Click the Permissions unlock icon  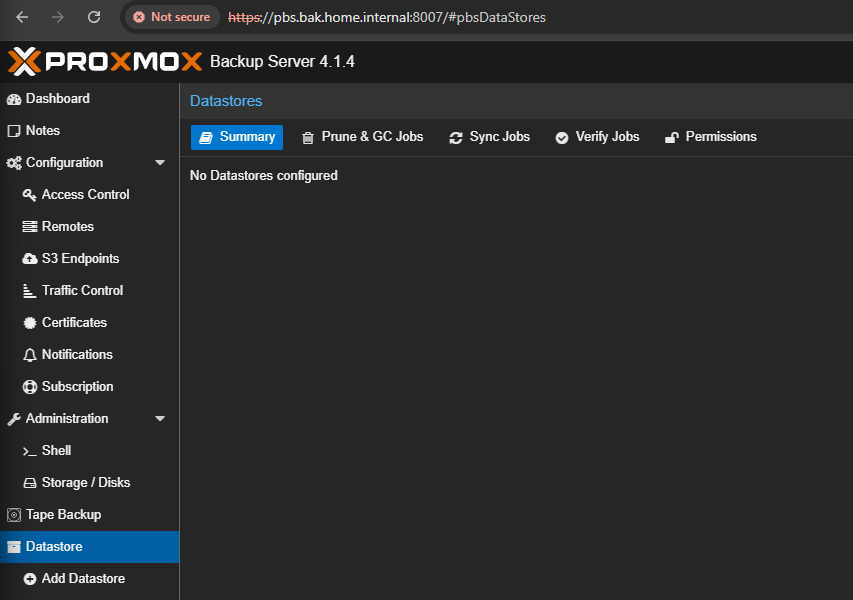671,138
